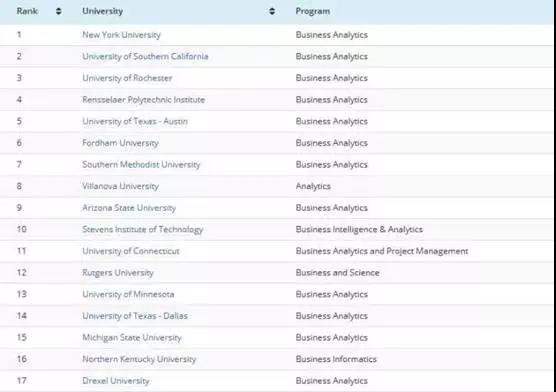Visit Fordham University link
556x392 pixels.
(x=120, y=143)
